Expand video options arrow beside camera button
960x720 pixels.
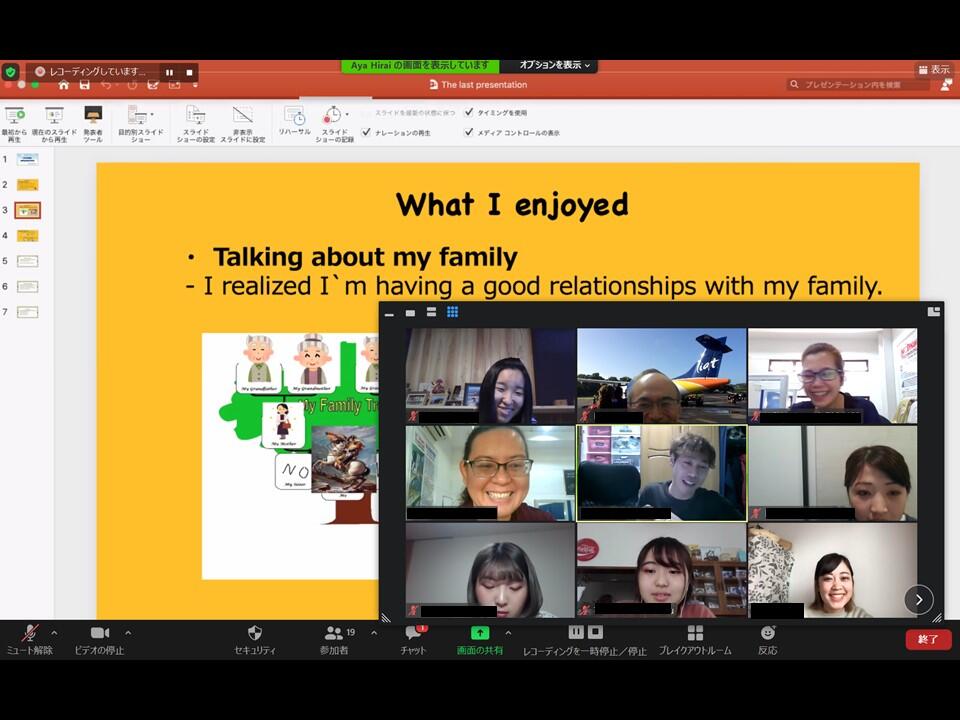point(128,632)
